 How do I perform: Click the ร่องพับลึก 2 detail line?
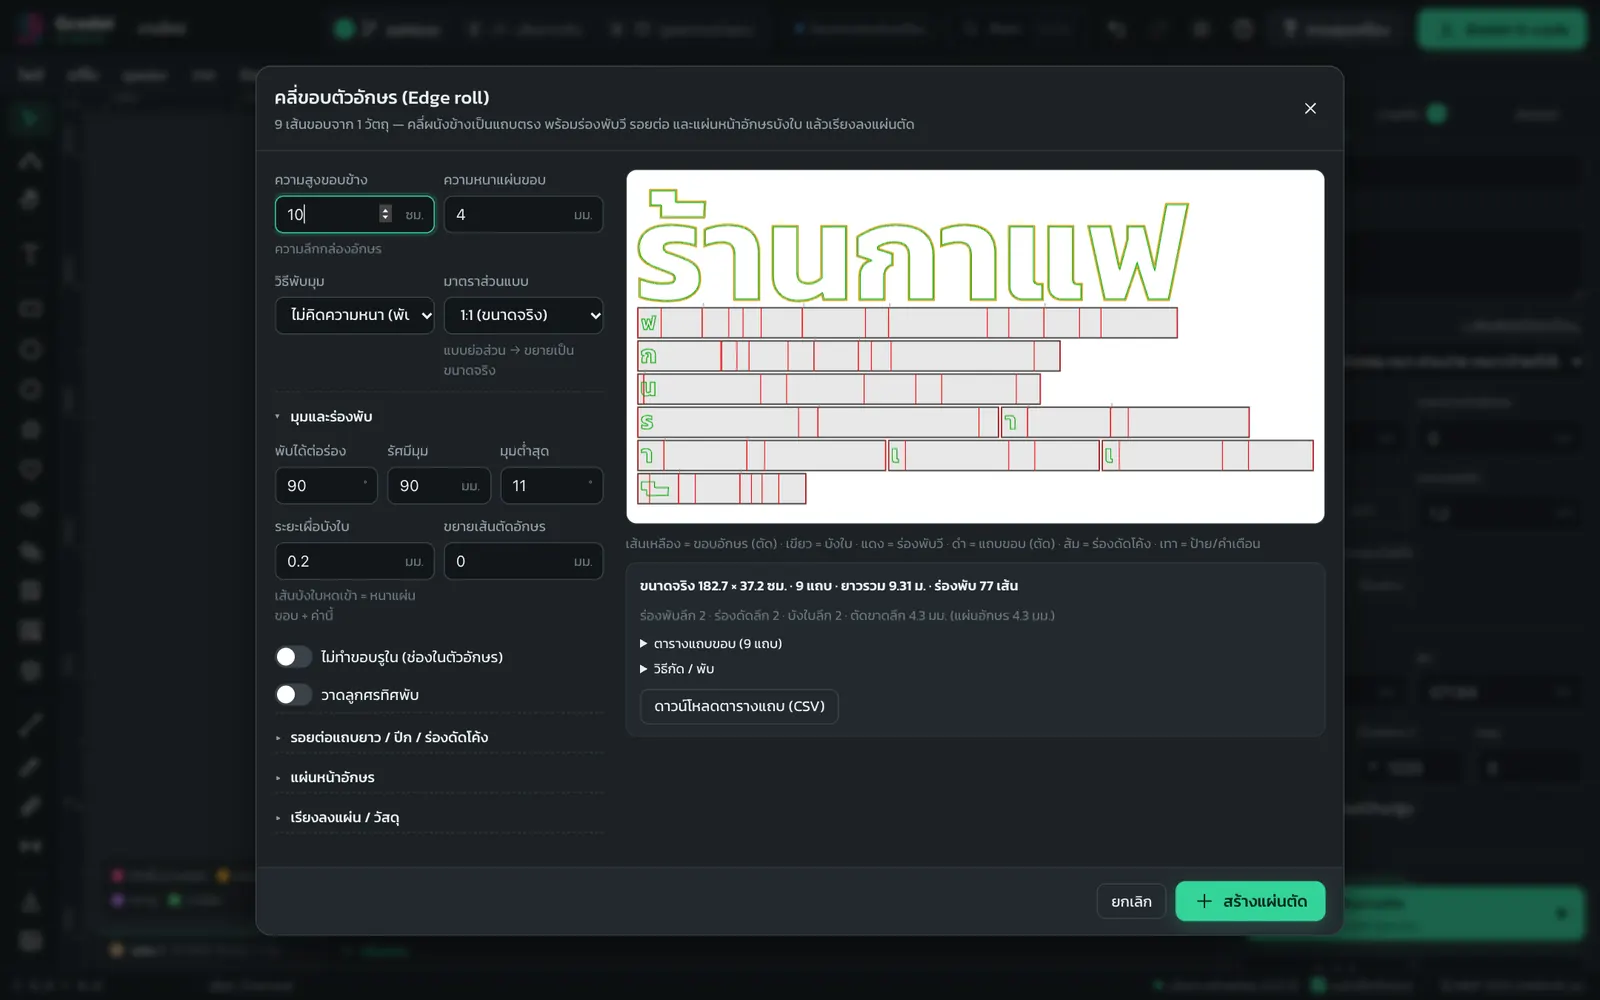[x=847, y=615]
